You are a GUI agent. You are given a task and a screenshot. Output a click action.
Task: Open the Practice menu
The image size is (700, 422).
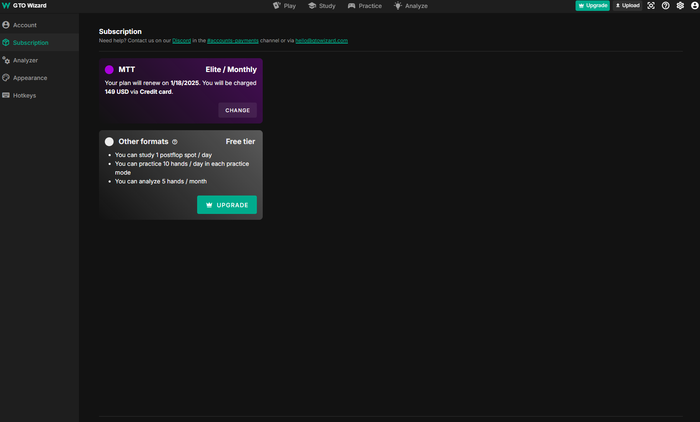[365, 6]
